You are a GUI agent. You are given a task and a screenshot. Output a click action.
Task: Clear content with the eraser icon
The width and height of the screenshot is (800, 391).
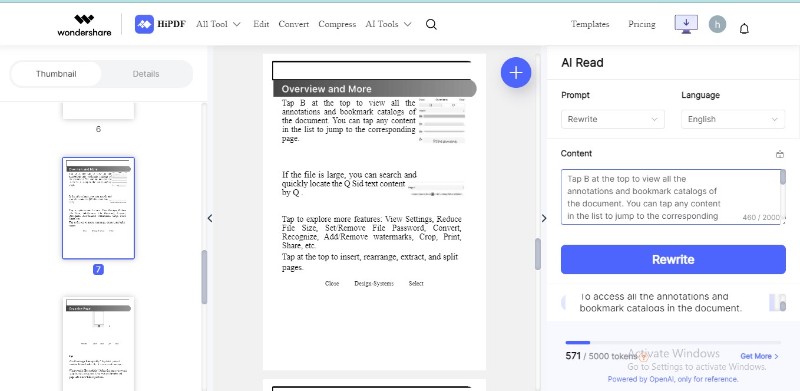click(x=780, y=154)
